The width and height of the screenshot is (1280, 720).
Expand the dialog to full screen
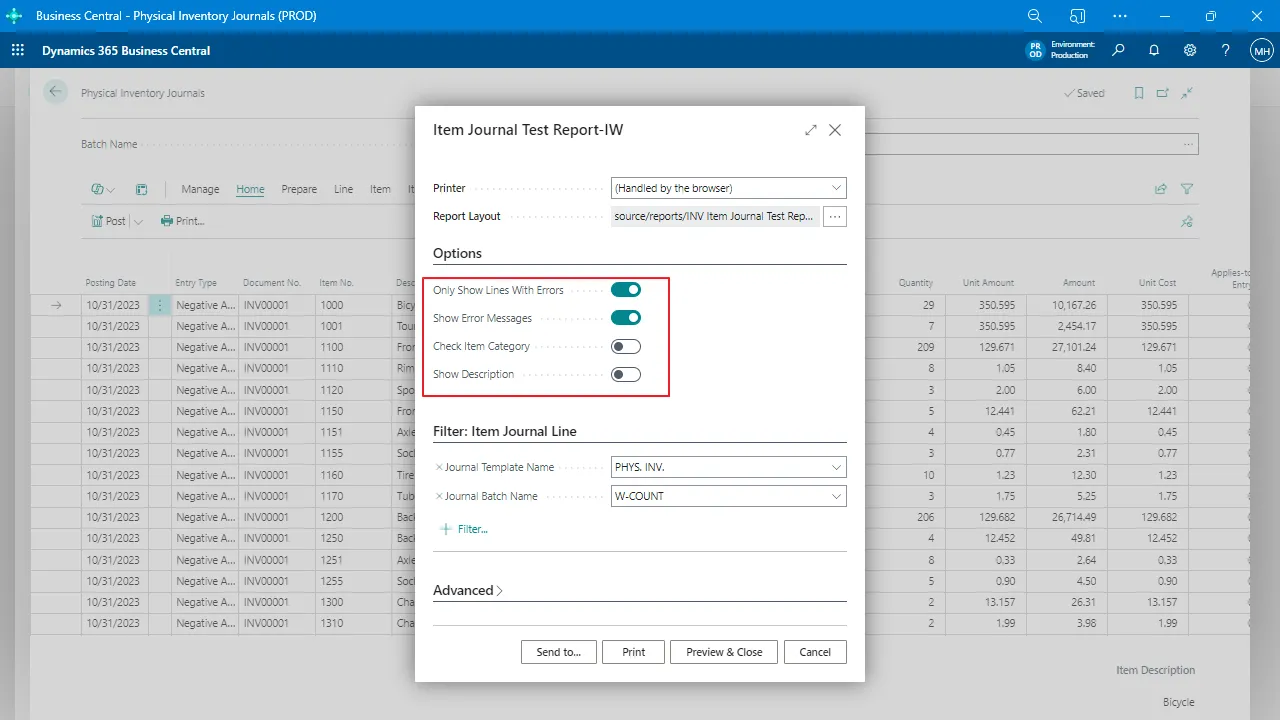coord(811,130)
